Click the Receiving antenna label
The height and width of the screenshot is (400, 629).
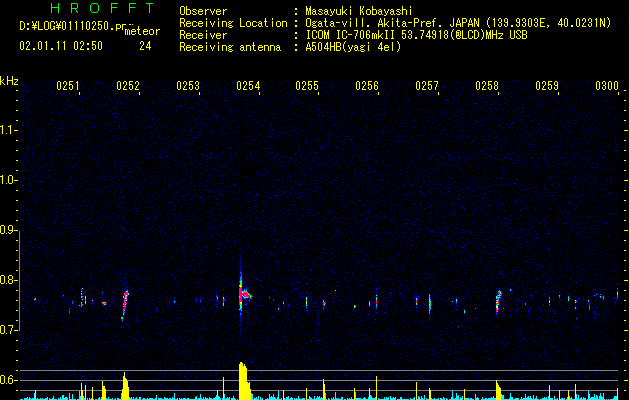click(x=230, y=47)
